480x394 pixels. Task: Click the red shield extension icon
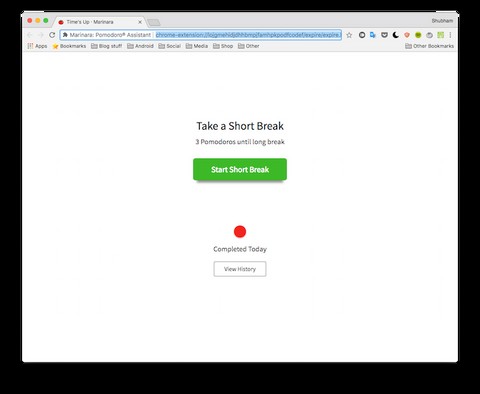pyautogui.click(x=407, y=35)
